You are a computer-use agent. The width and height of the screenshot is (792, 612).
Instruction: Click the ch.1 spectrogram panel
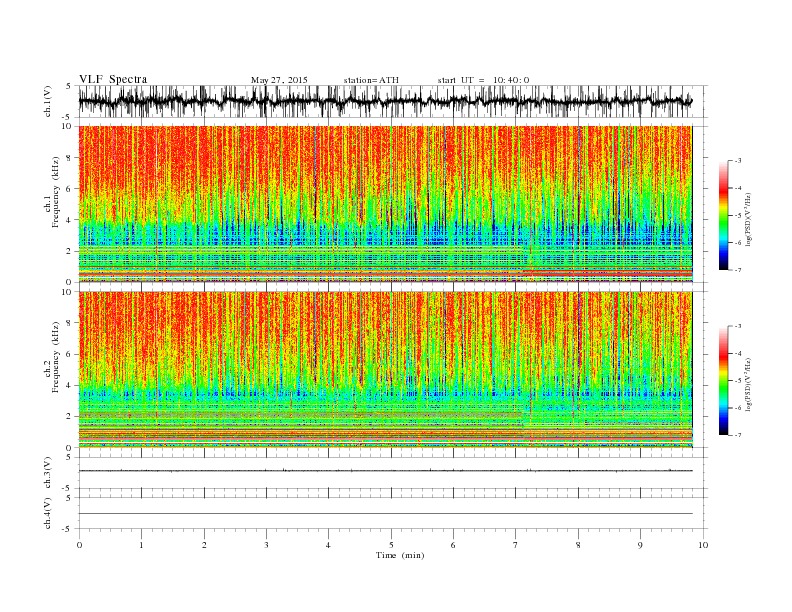pyautogui.click(x=385, y=204)
